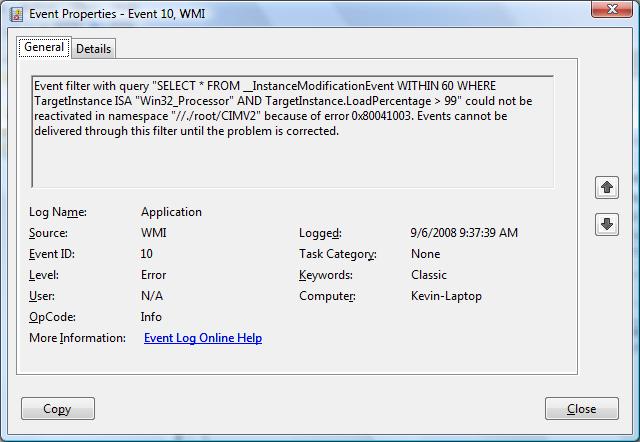The width and height of the screenshot is (640, 442).
Task: Click the Computer value "Kevin-Laptop"
Action: click(447, 296)
